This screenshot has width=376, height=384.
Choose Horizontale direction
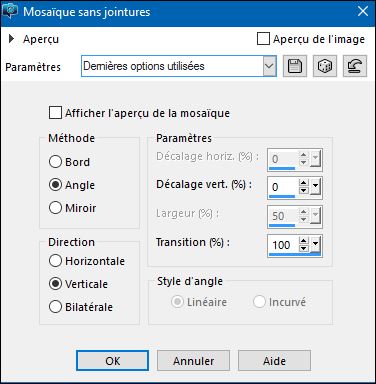click(x=55, y=261)
